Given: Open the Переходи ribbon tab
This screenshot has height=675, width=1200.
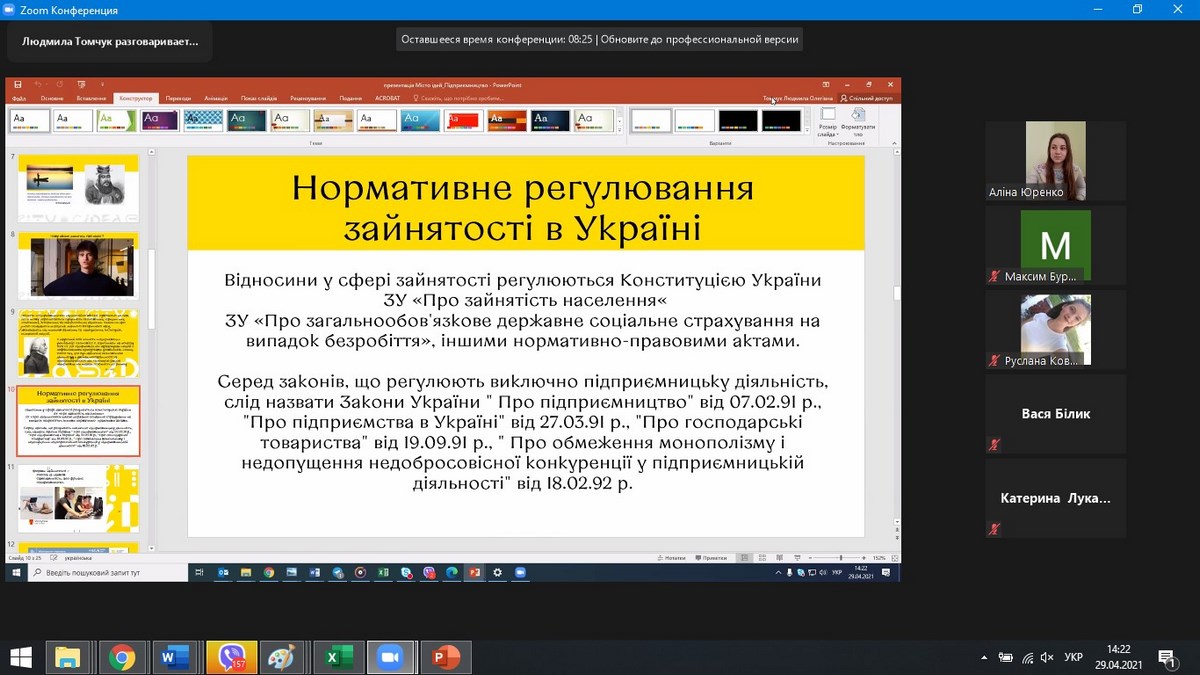Looking at the screenshot, I should (x=178, y=98).
